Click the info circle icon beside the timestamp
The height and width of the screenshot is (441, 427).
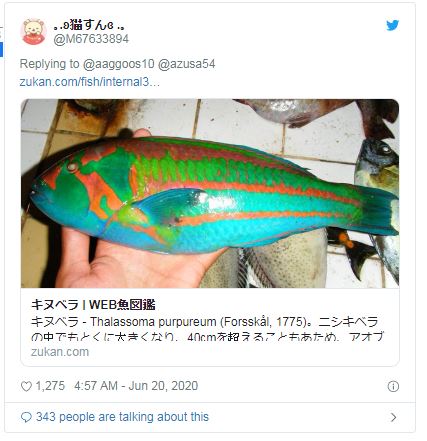click(x=393, y=387)
